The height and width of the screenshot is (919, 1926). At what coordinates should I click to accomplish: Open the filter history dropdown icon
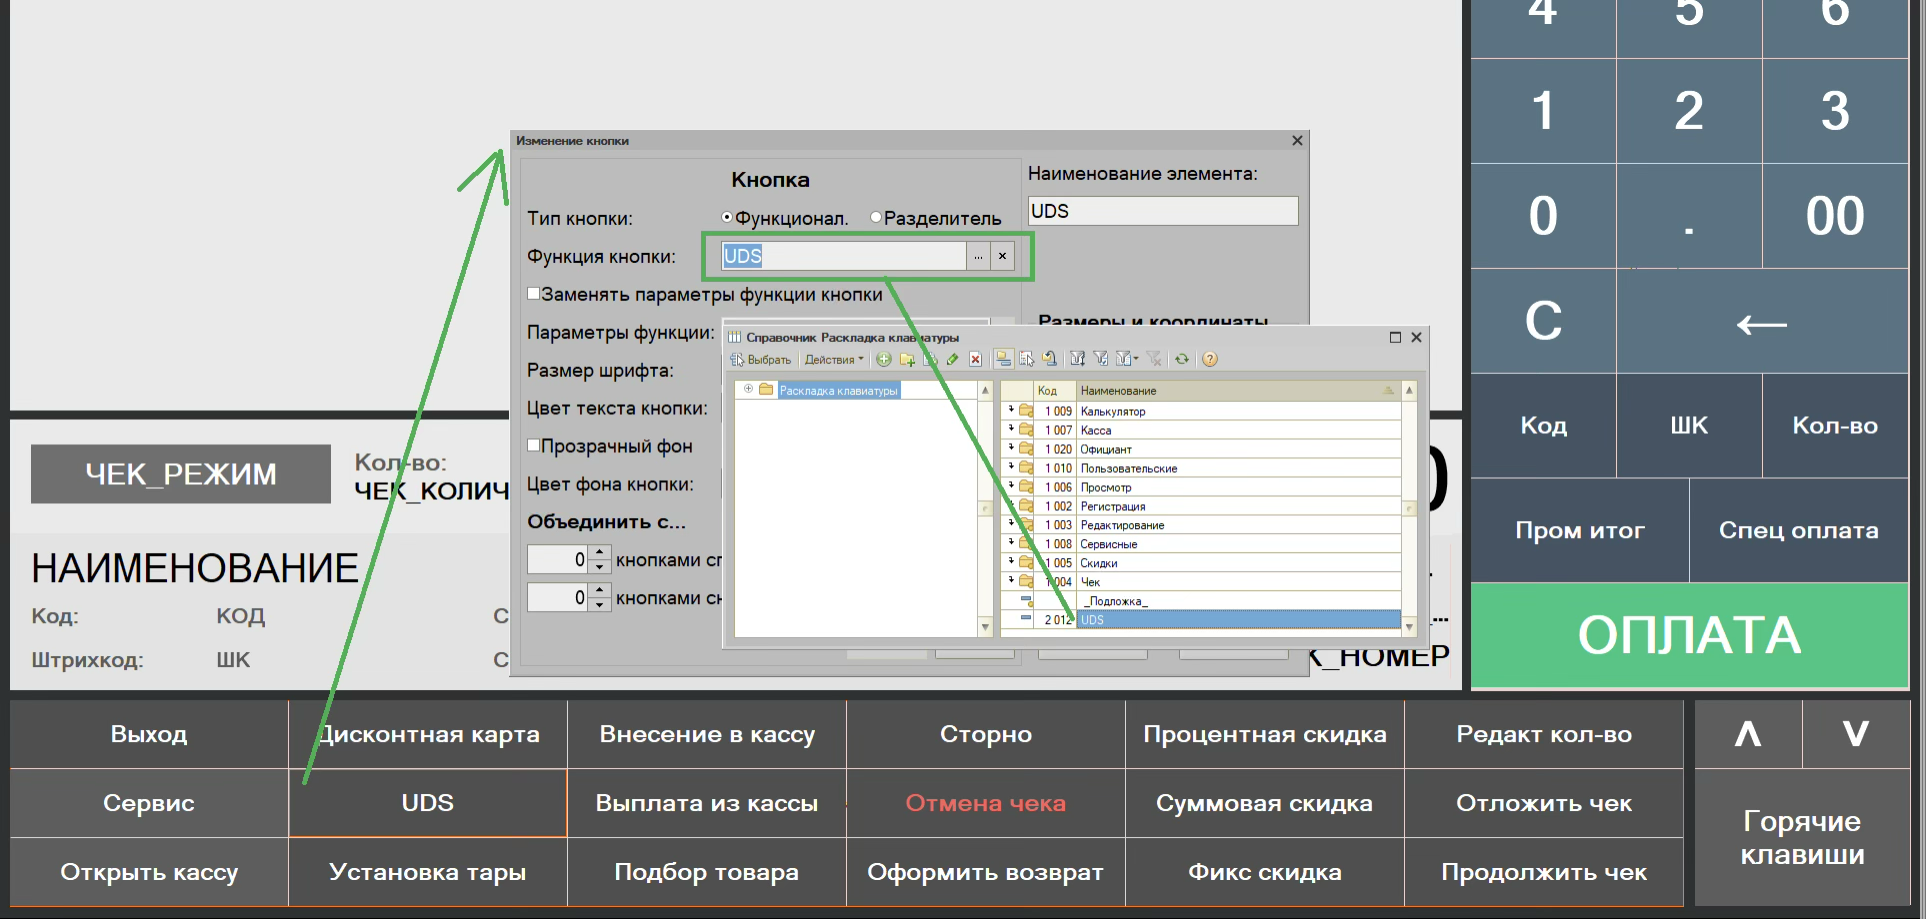pyautogui.click(x=1127, y=359)
